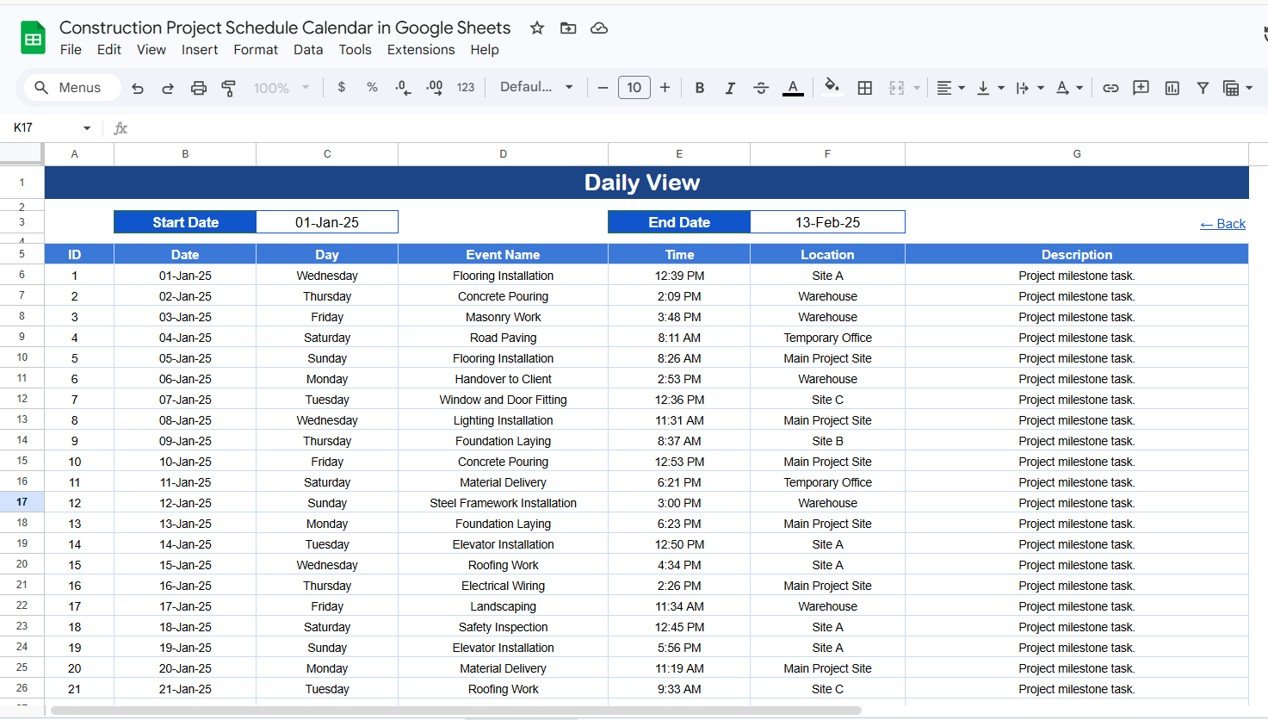Select the text color control
This screenshot has width=1268, height=720.
pyautogui.click(x=792, y=88)
